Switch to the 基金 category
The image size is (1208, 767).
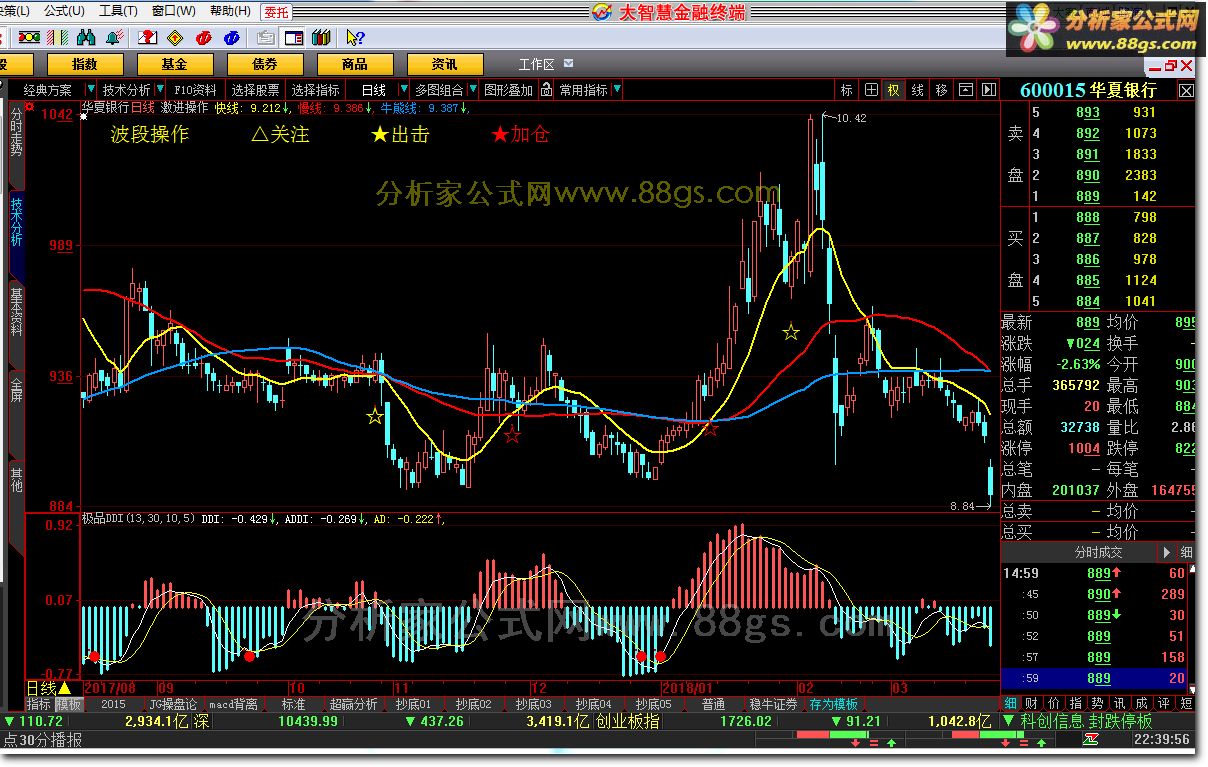175,64
